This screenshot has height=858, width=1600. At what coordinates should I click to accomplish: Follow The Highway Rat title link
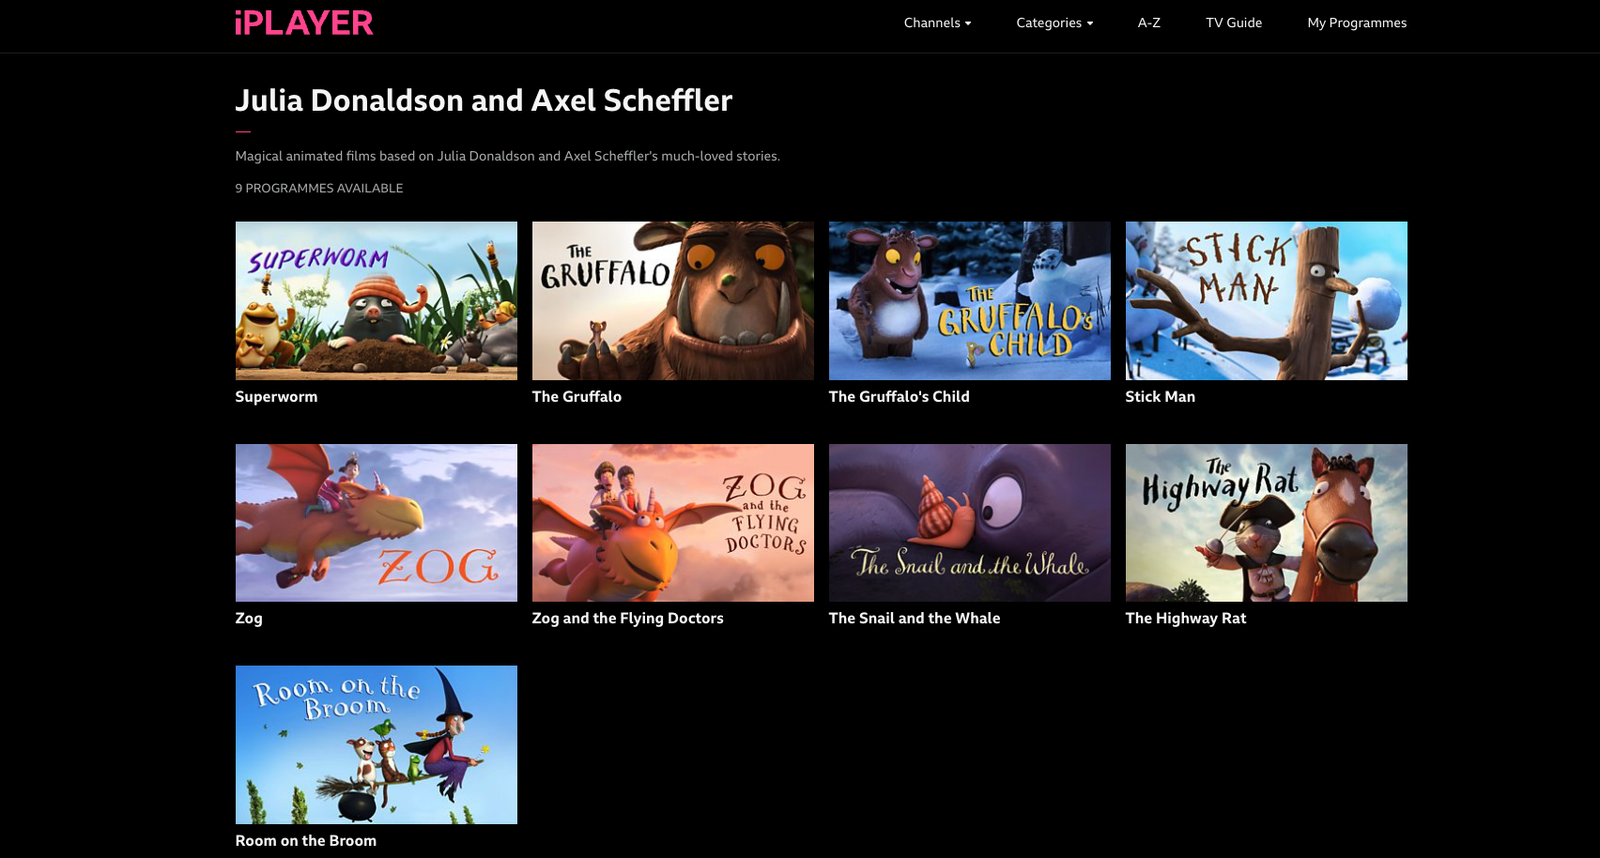[1186, 619]
